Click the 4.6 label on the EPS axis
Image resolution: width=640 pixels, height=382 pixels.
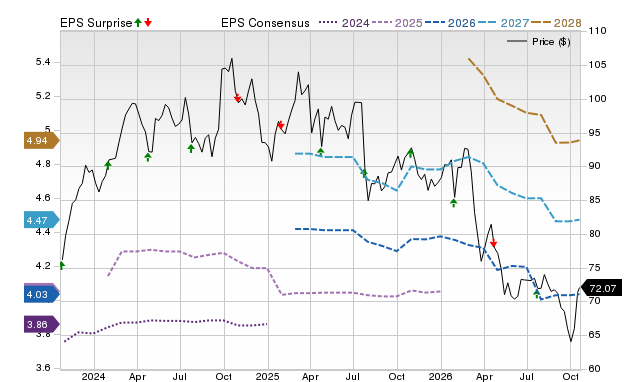pyautogui.click(x=43, y=198)
